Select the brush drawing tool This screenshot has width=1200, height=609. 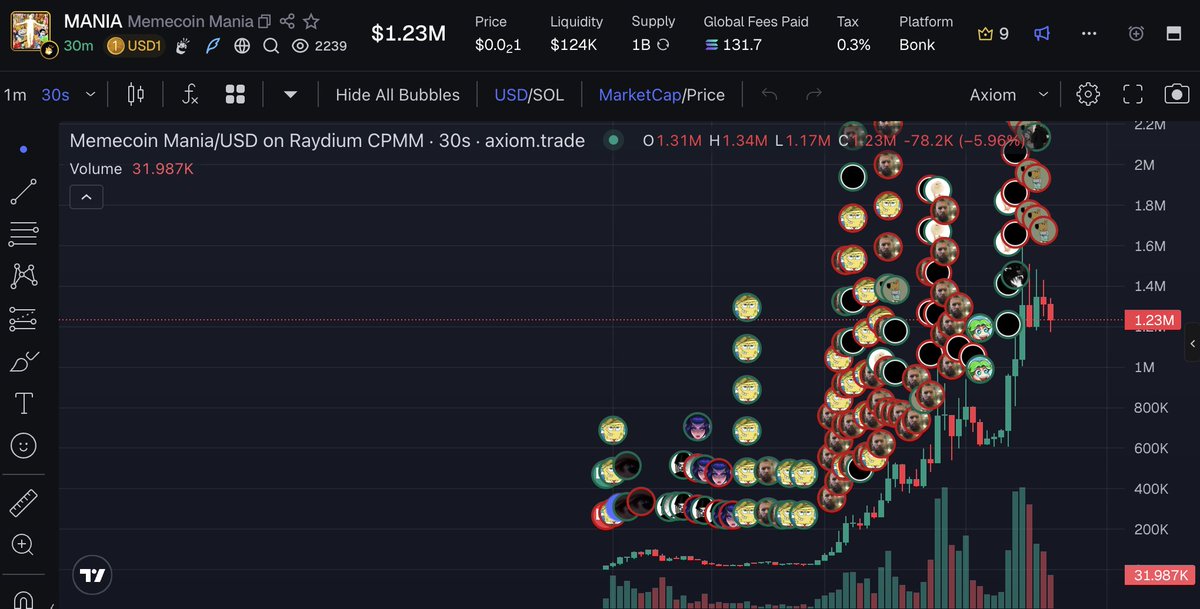(24, 362)
